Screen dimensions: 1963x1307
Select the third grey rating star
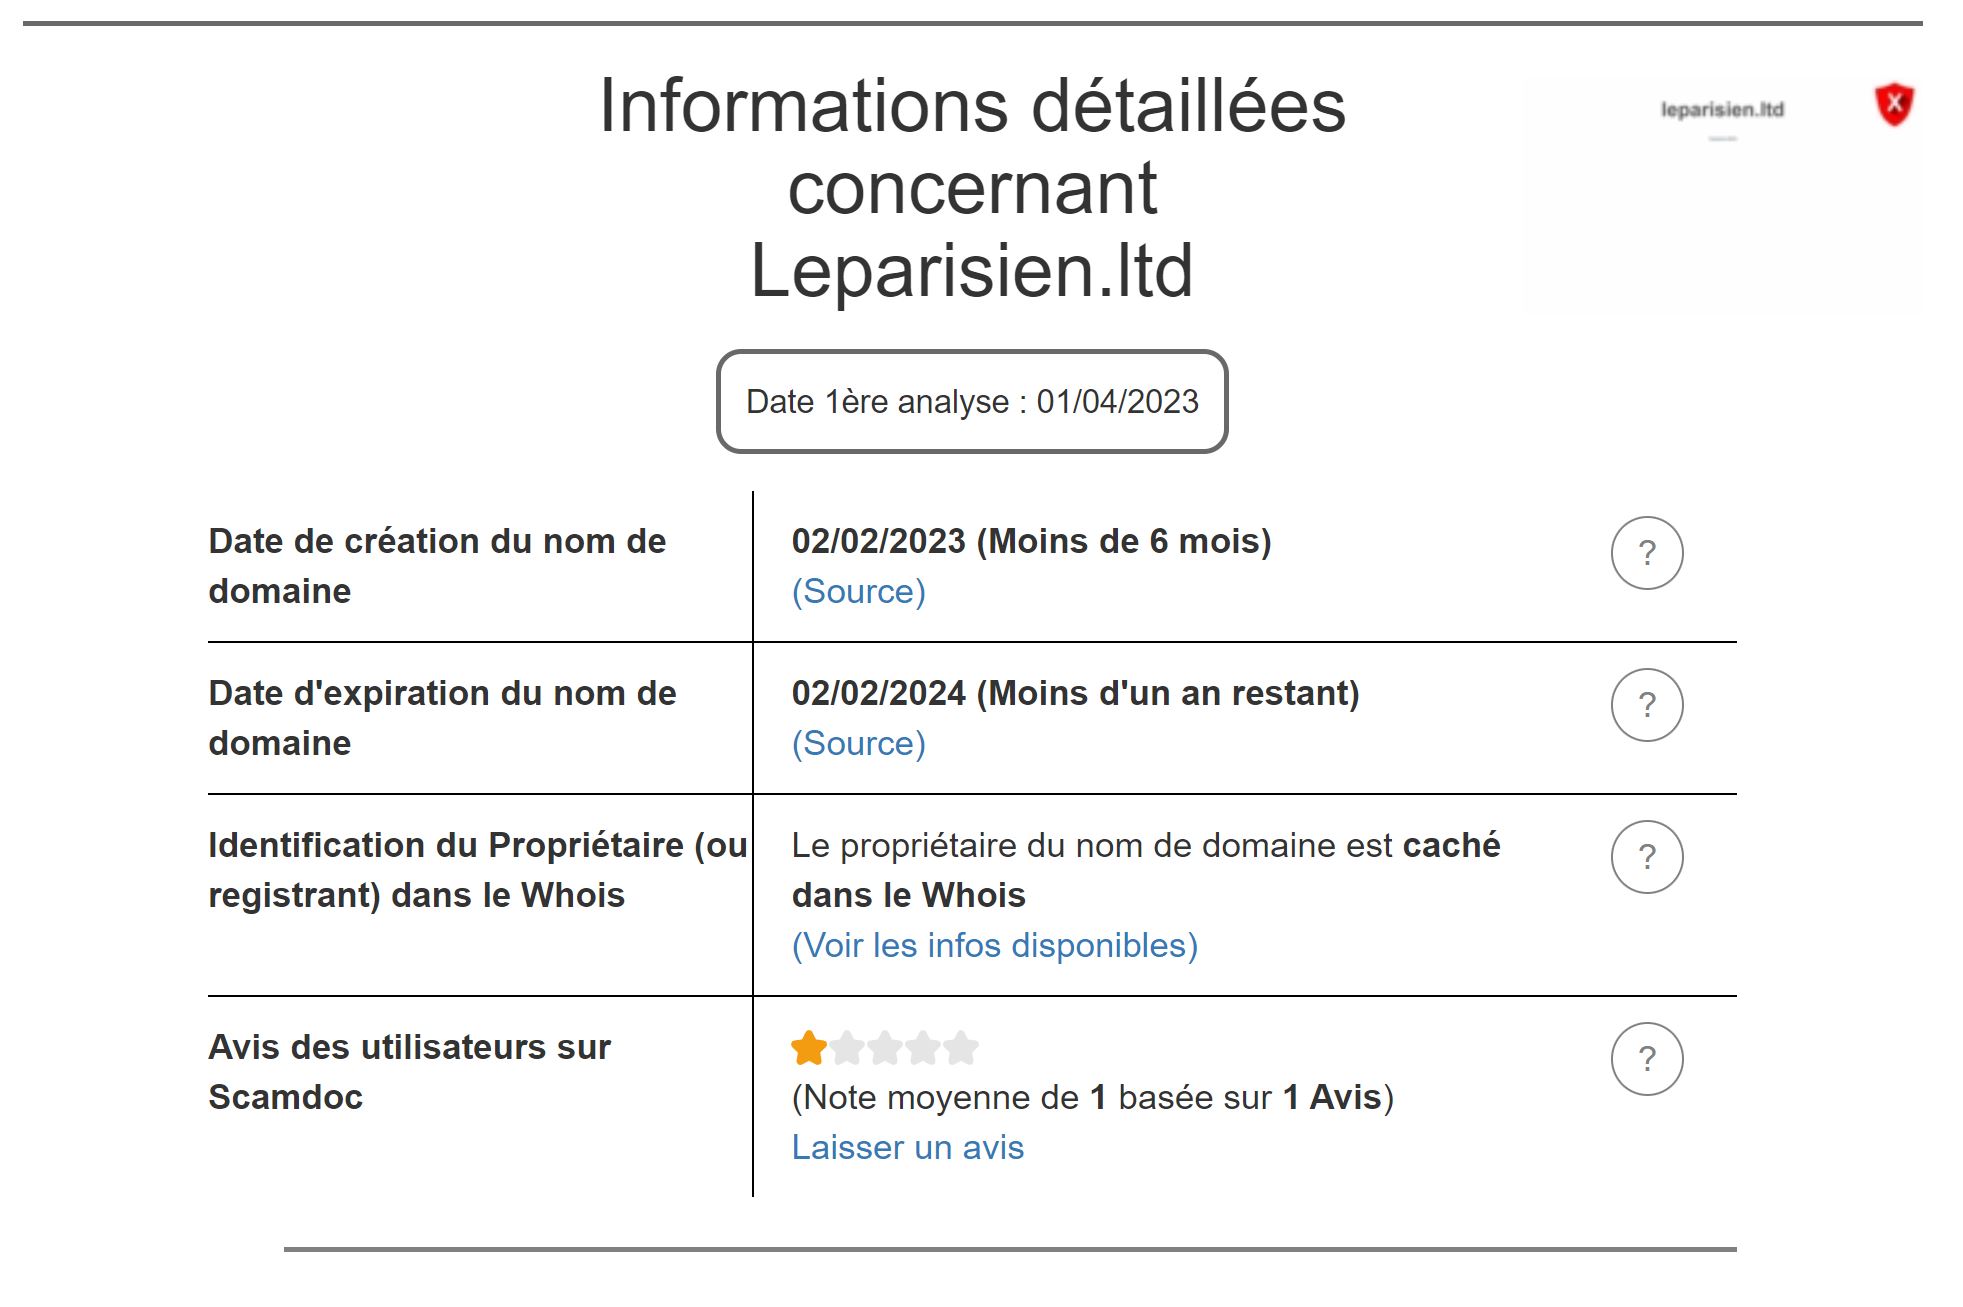(x=885, y=1048)
